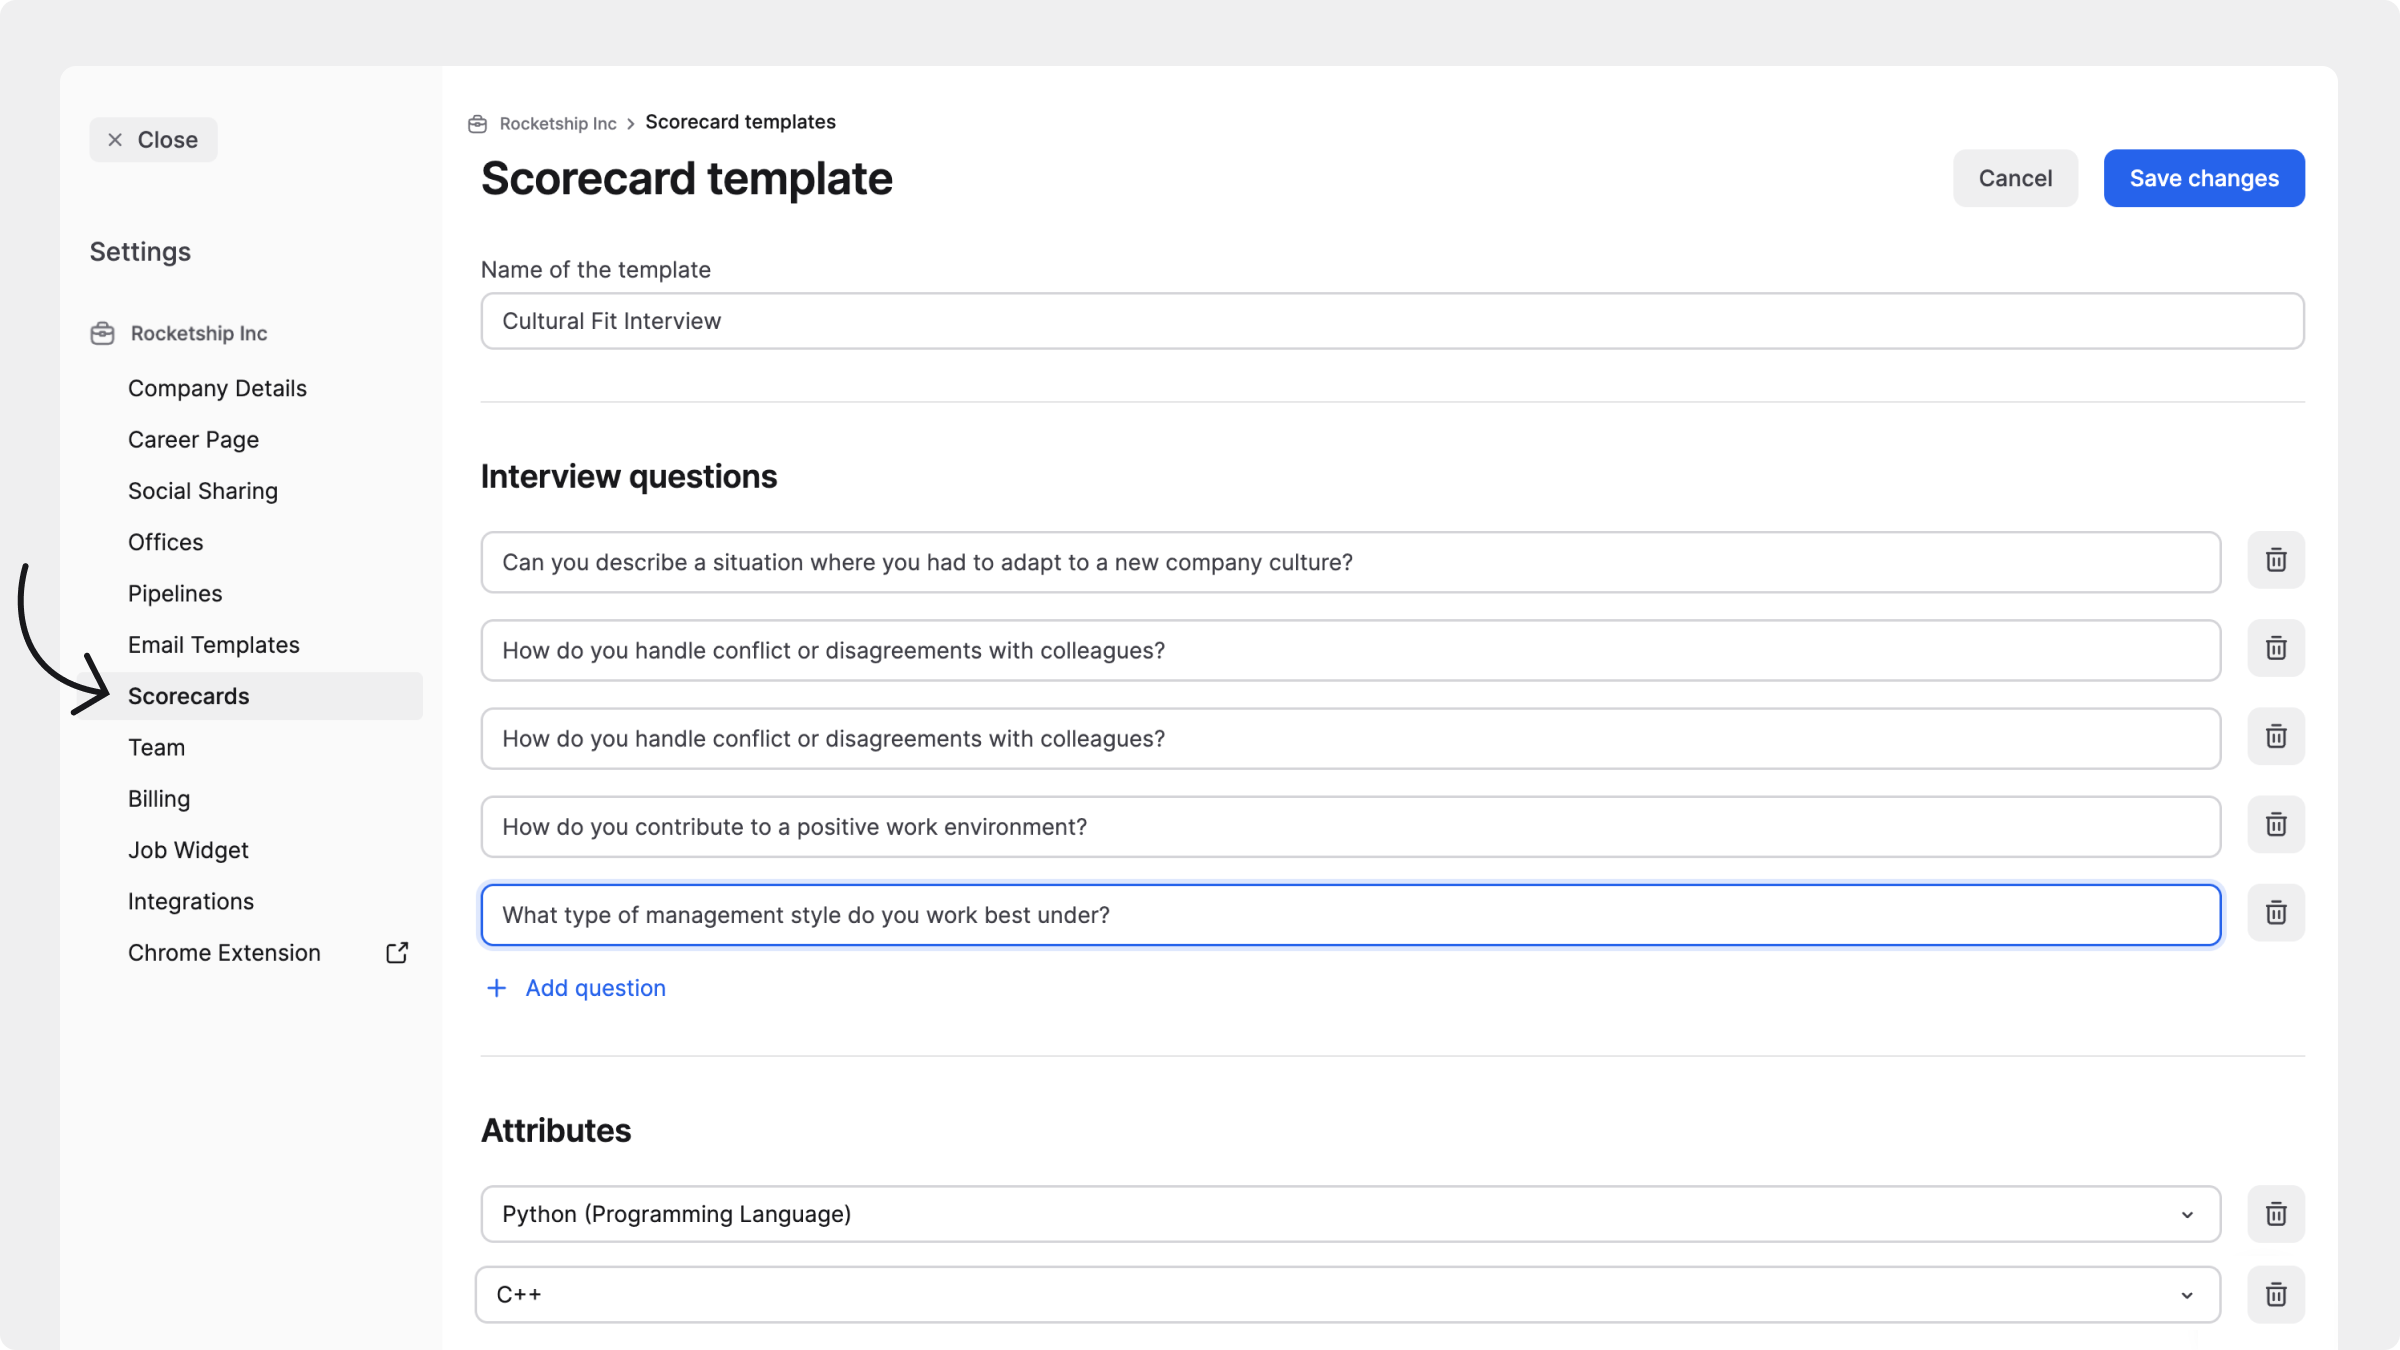Go to Pipelines settings
The width and height of the screenshot is (2400, 1350).
(175, 594)
